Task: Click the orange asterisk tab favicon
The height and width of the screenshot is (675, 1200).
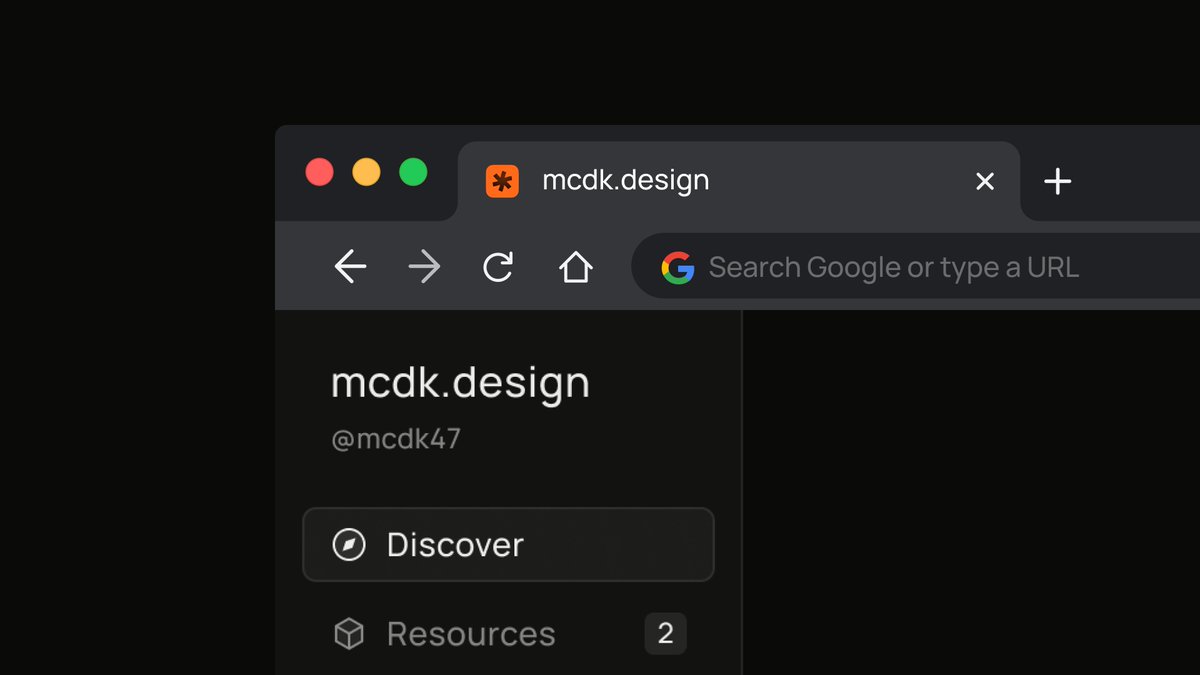Action: 502,181
